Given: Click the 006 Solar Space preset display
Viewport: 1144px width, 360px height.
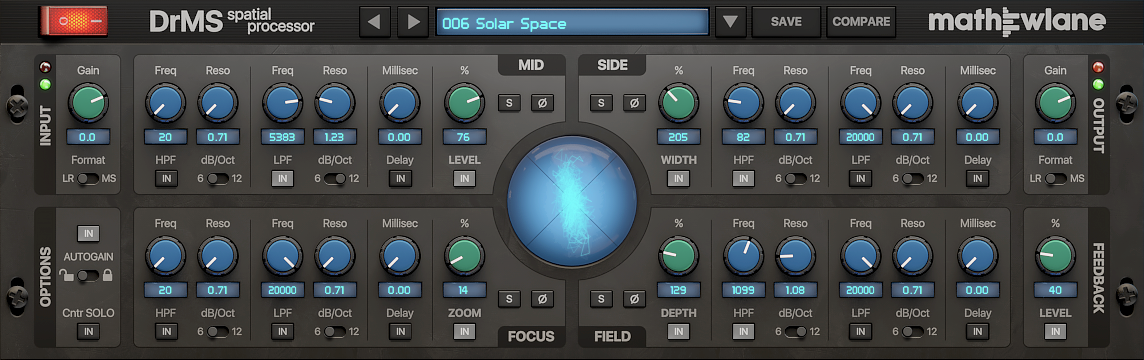Looking at the screenshot, I should tap(573, 23).
